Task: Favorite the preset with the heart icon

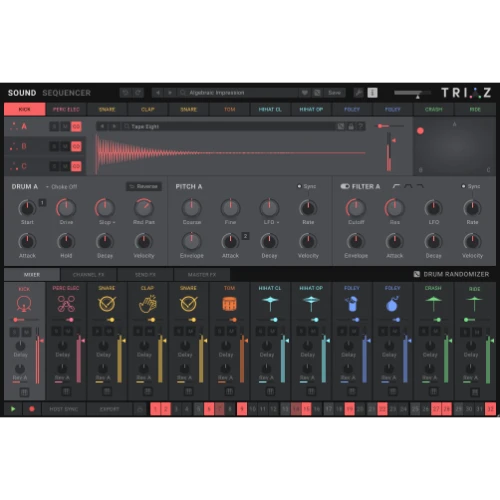Action: tap(304, 93)
